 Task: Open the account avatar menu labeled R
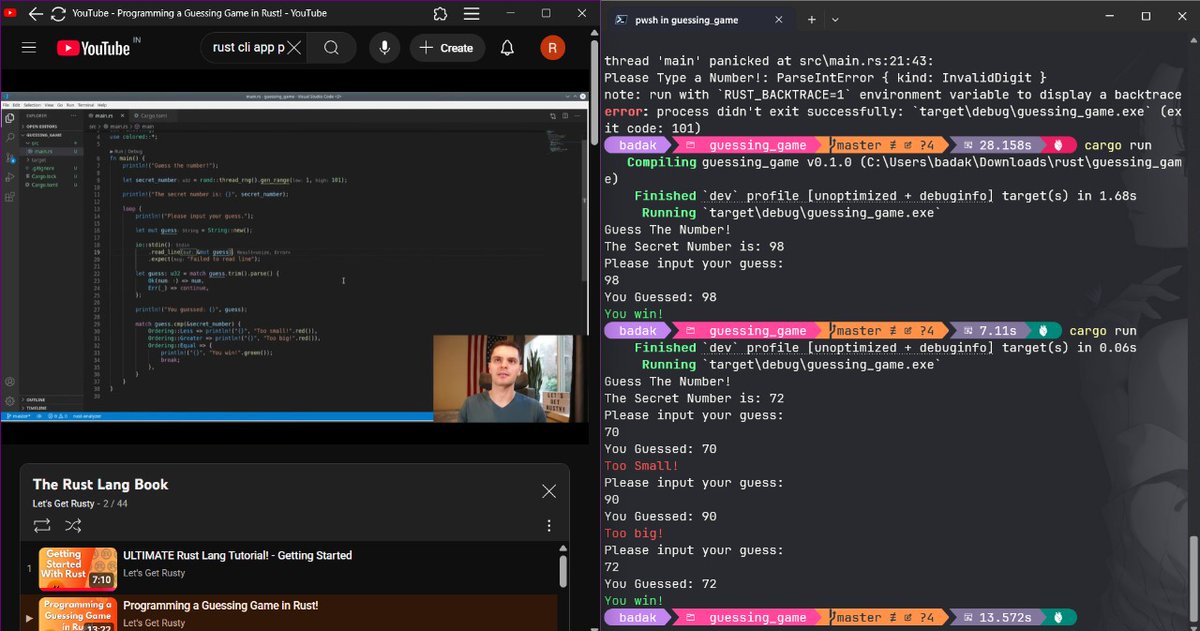pyautogui.click(x=553, y=48)
